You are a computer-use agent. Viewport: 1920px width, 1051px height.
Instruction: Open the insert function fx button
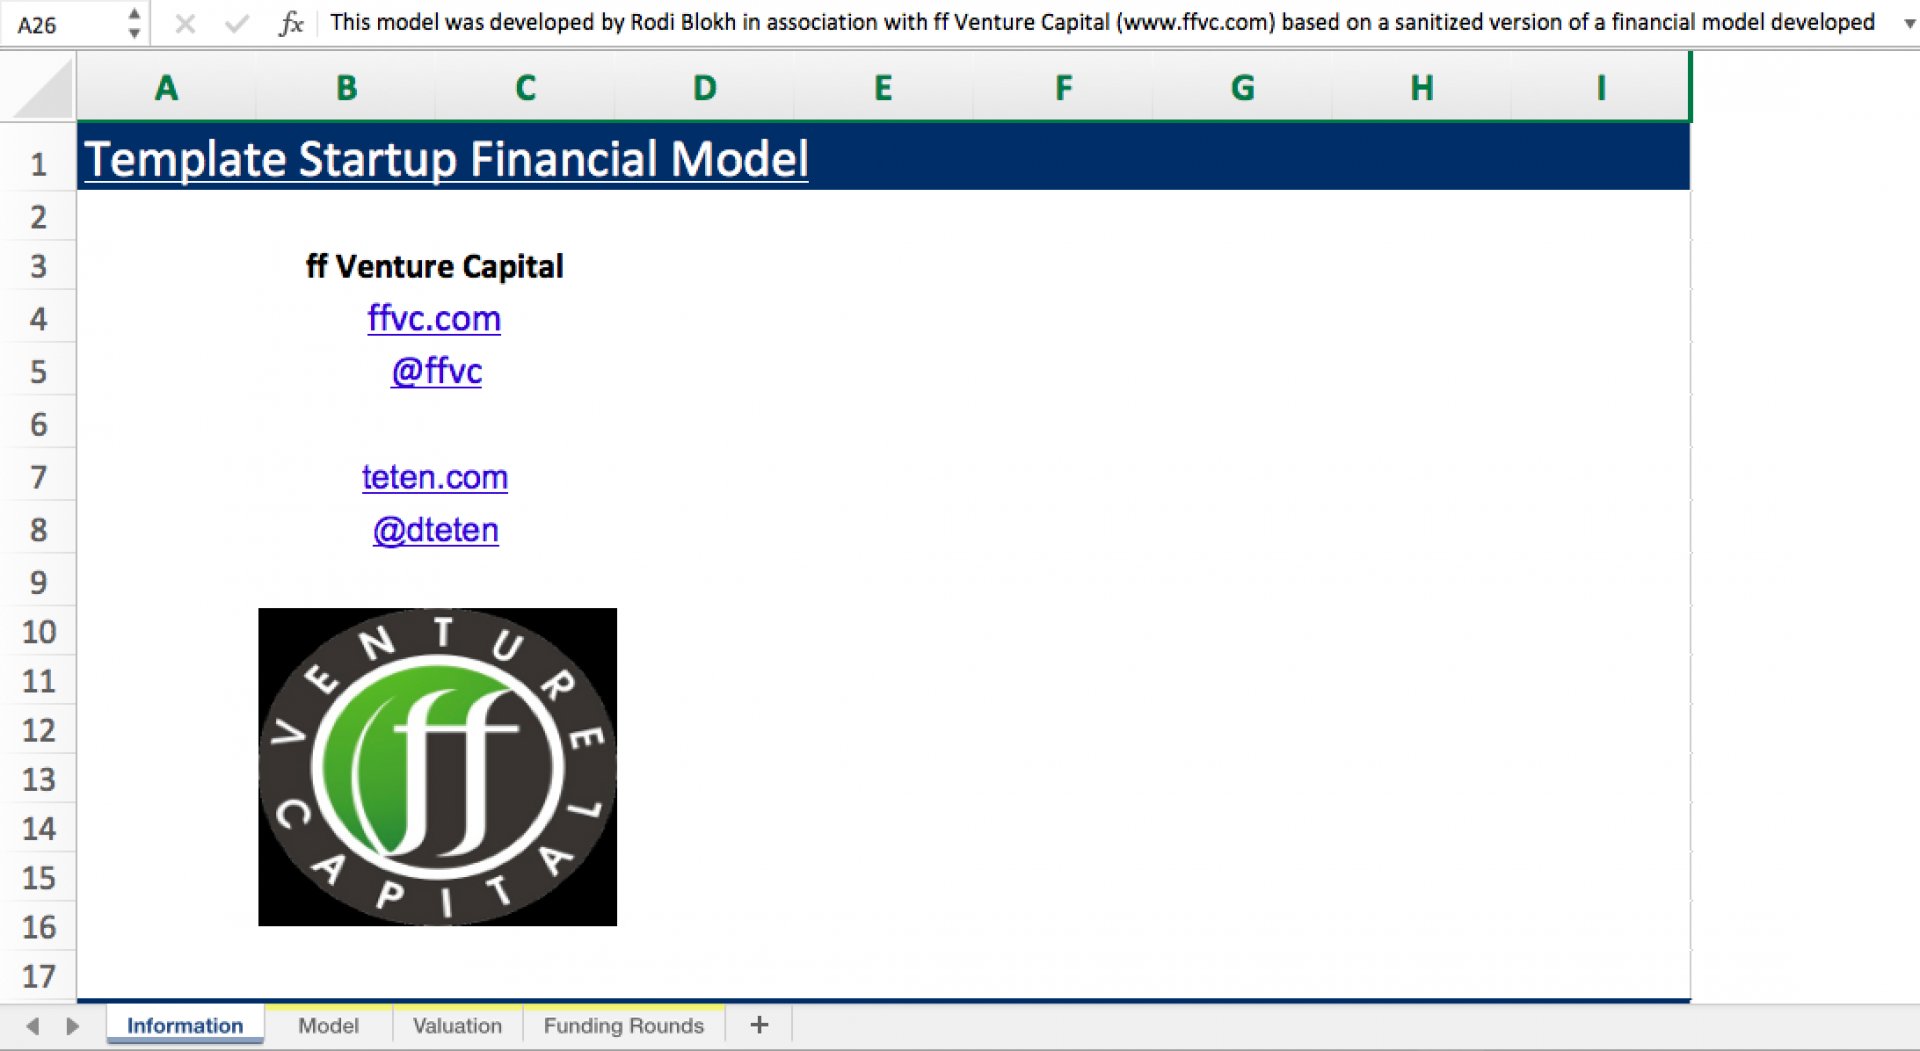(291, 23)
